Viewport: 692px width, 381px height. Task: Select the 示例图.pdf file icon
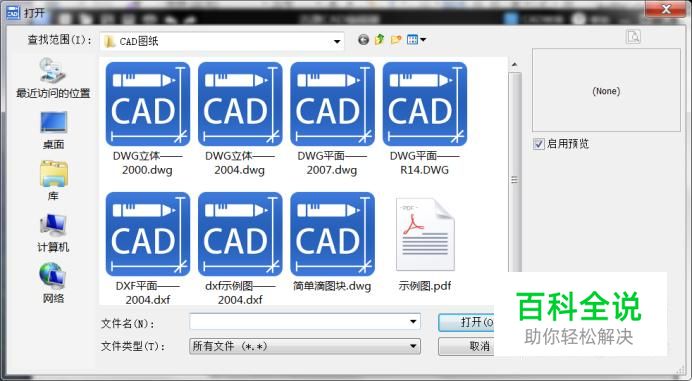425,234
